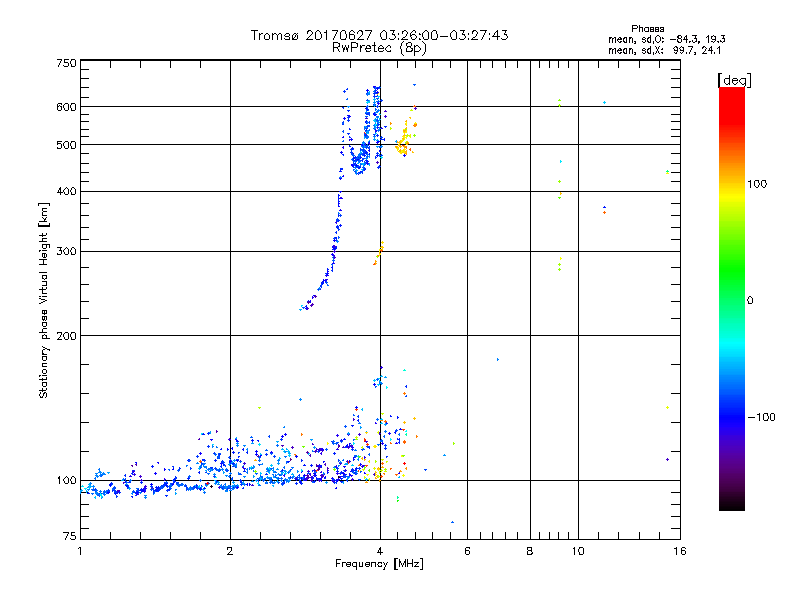800x600 pixels.
Task: Click the "300" y-axis tick label
Action: point(66,252)
